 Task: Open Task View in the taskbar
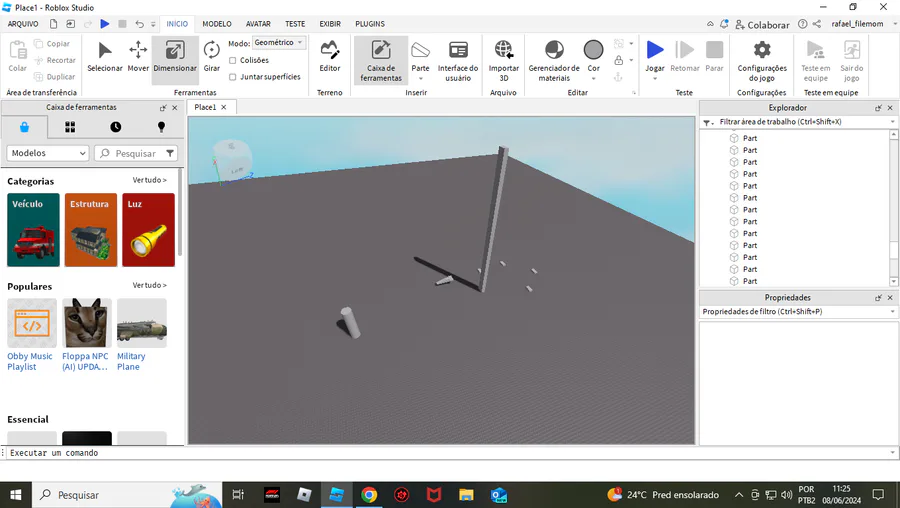coord(238,494)
